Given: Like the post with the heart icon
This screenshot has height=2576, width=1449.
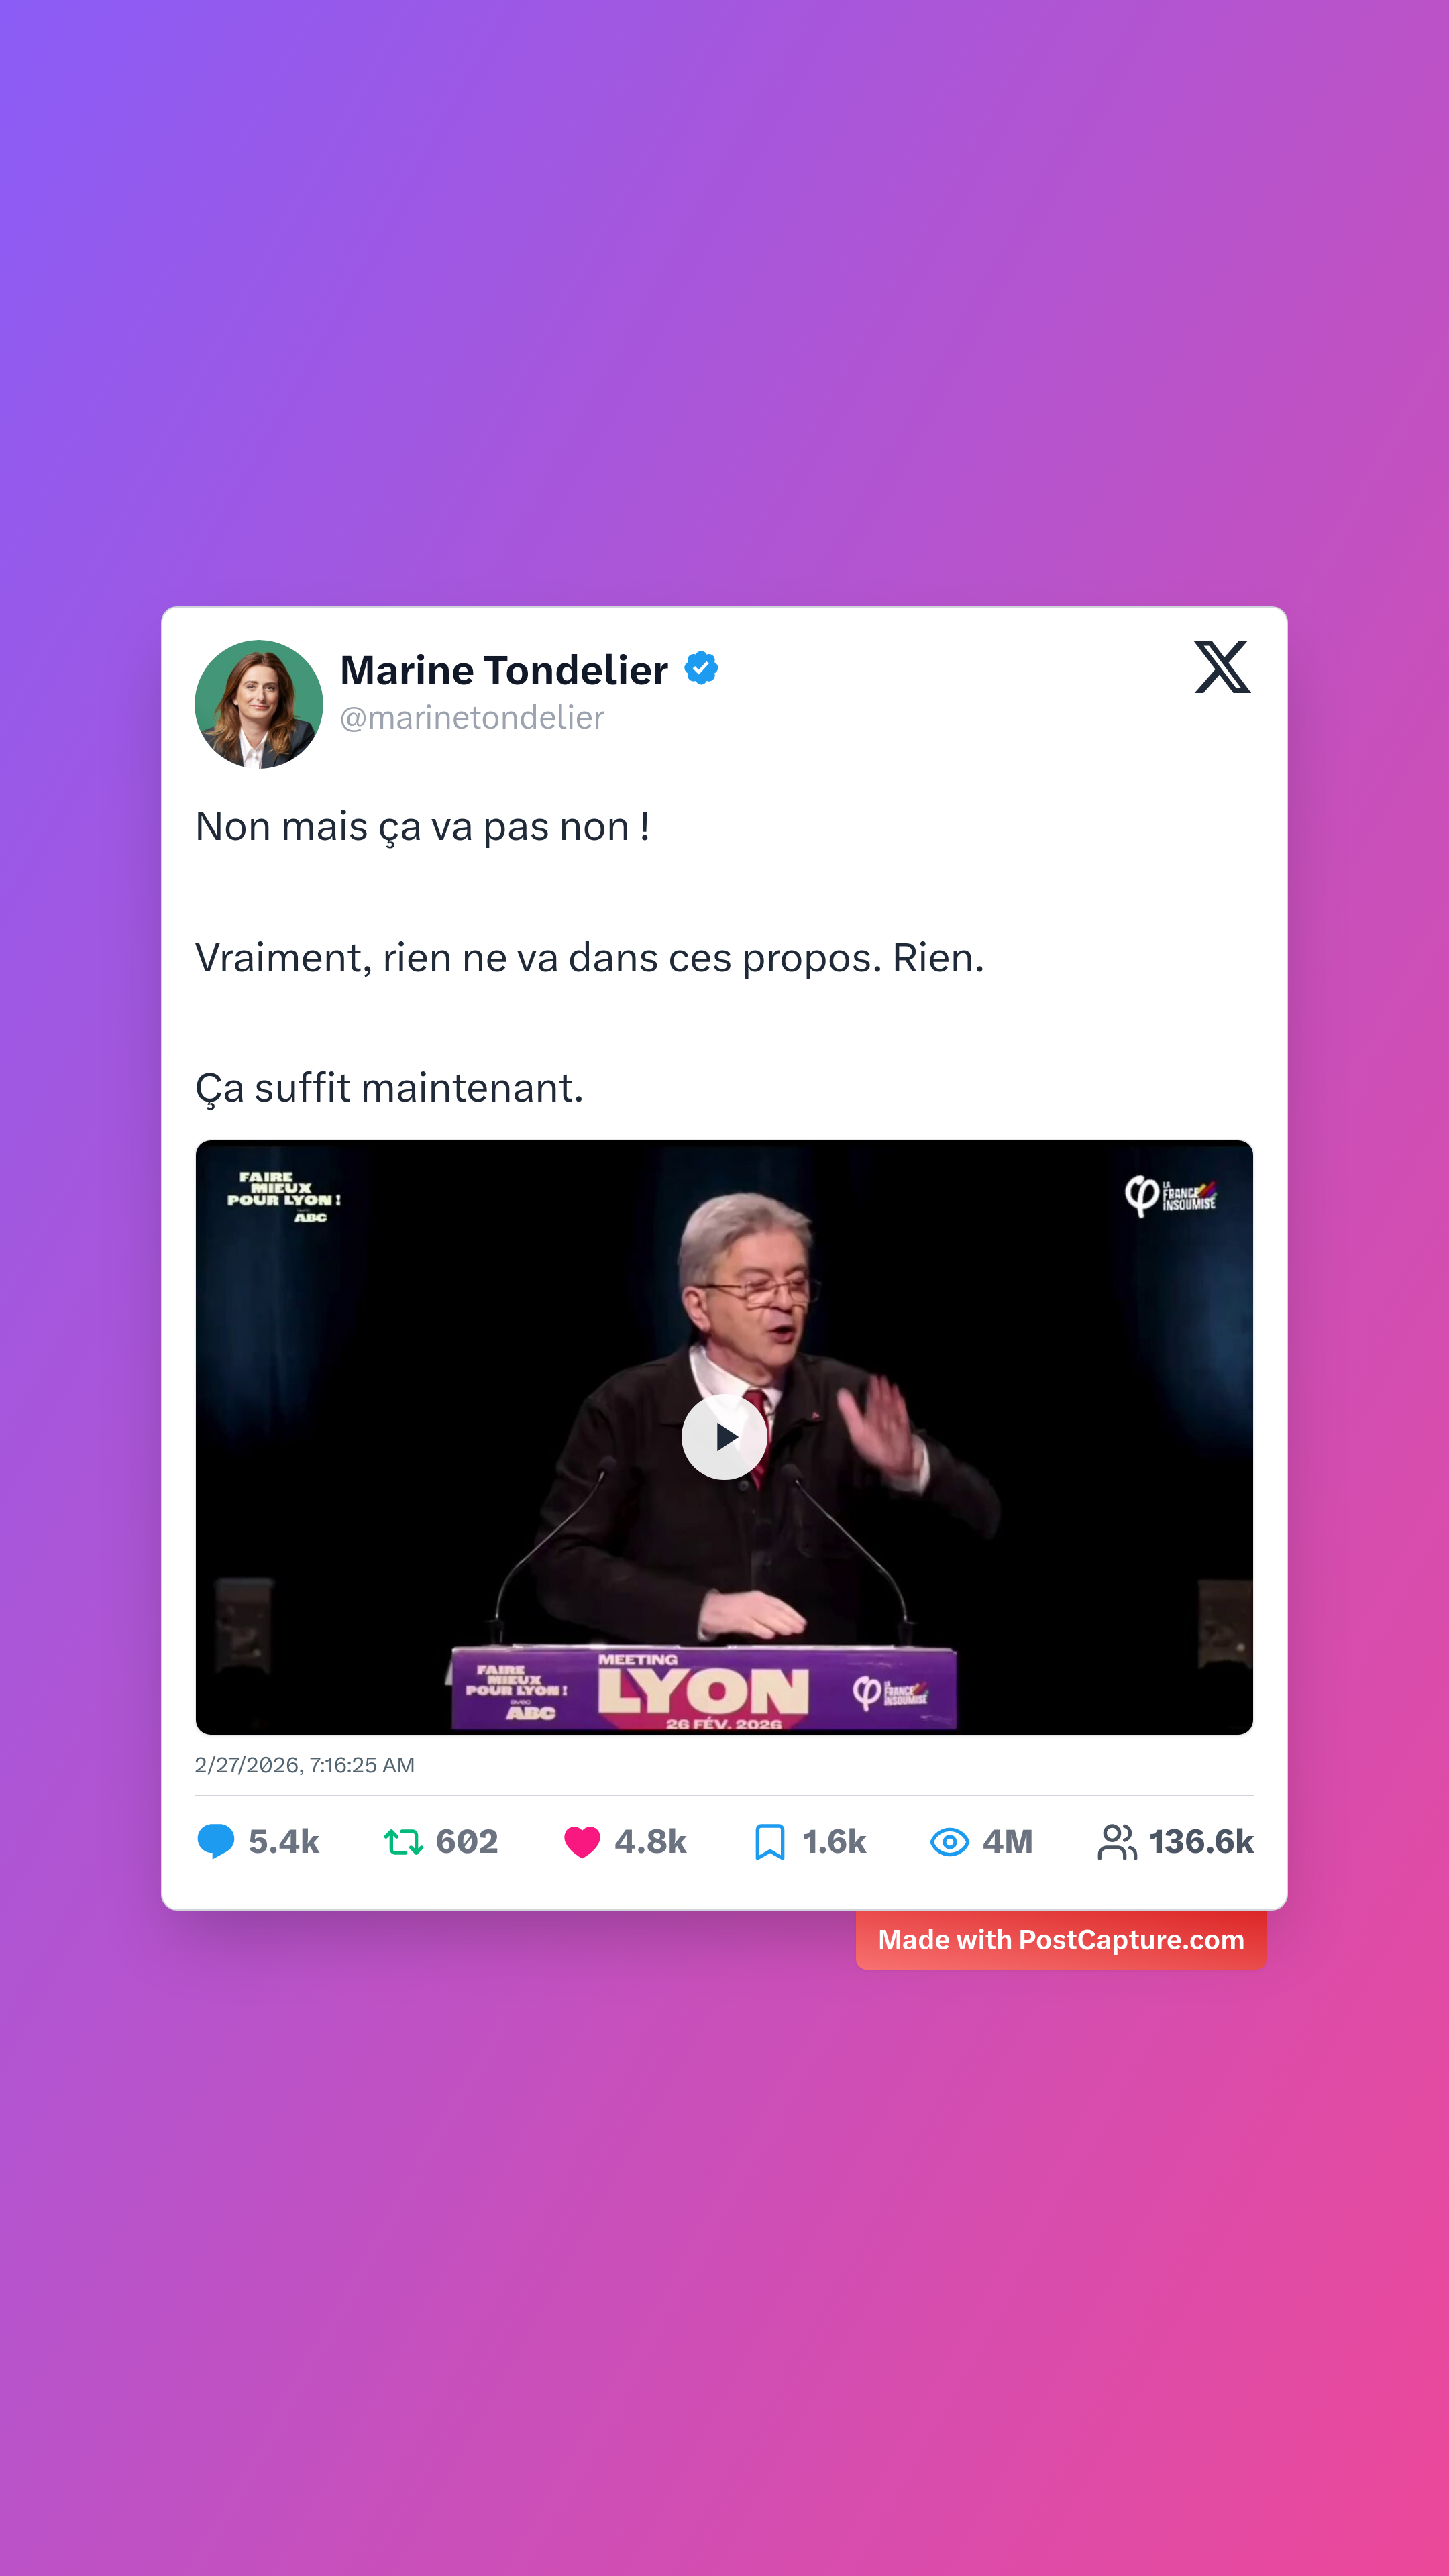Looking at the screenshot, I should click(582, 1841).
